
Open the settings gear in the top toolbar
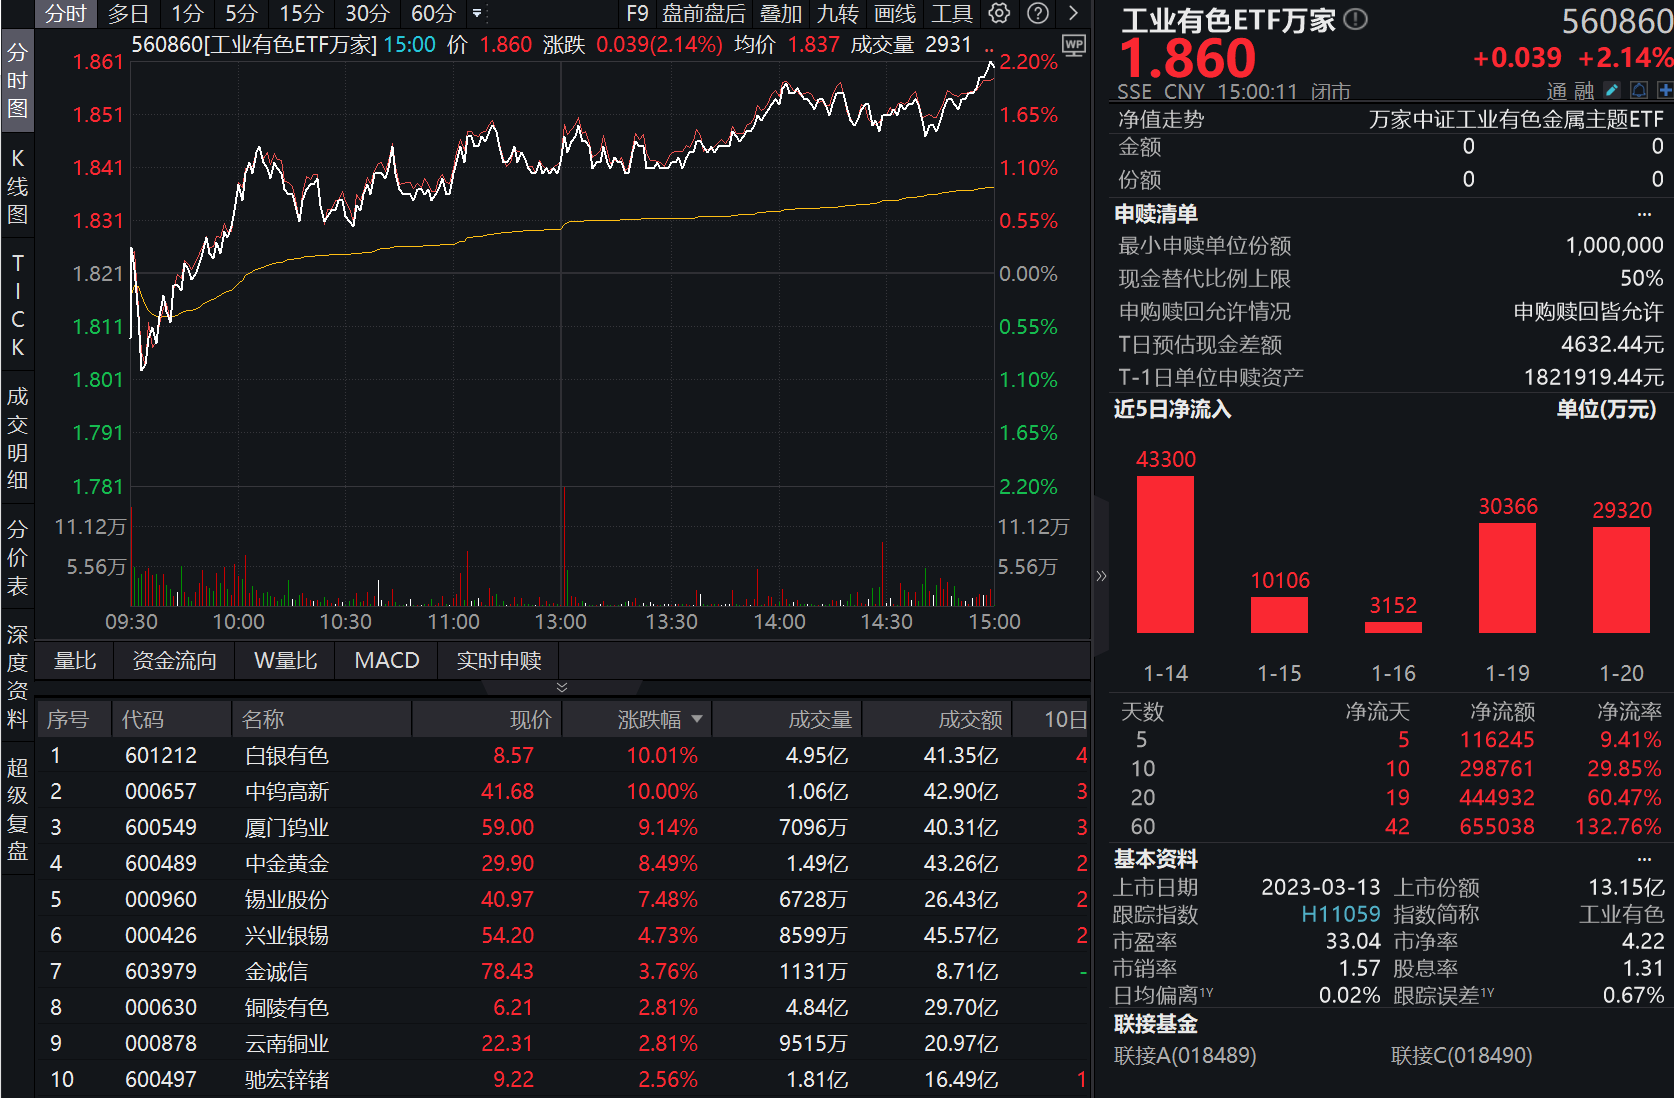998,14
